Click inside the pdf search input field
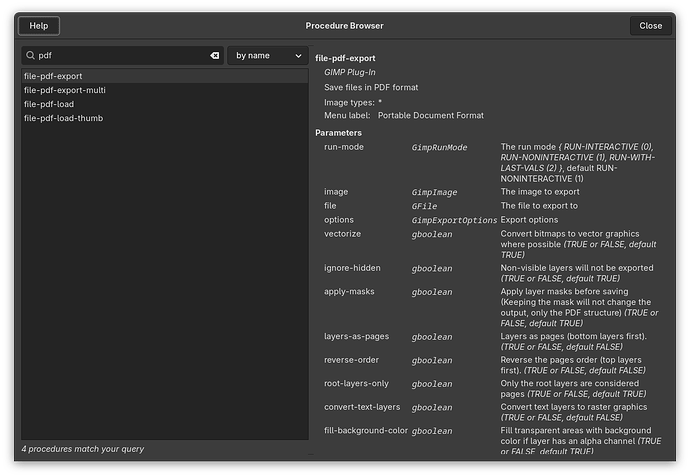690x476 pixels. pos(120,56)
